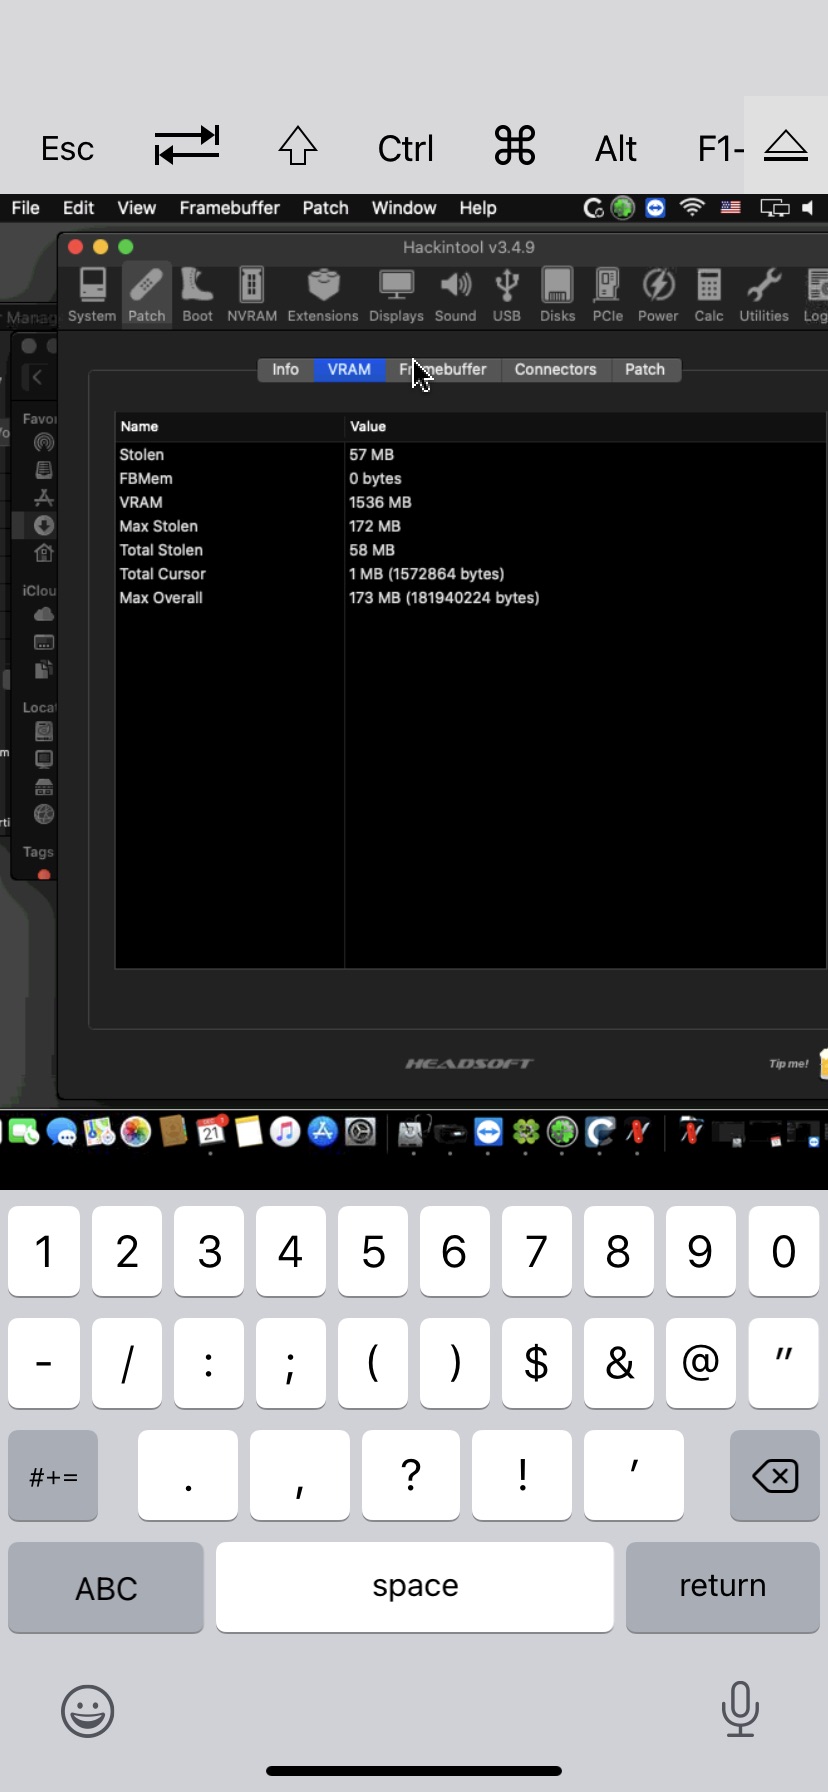Screen dimensions: 828x1792
Task: Tap the Esc key in remote toolbar
Action: (67, 149)
